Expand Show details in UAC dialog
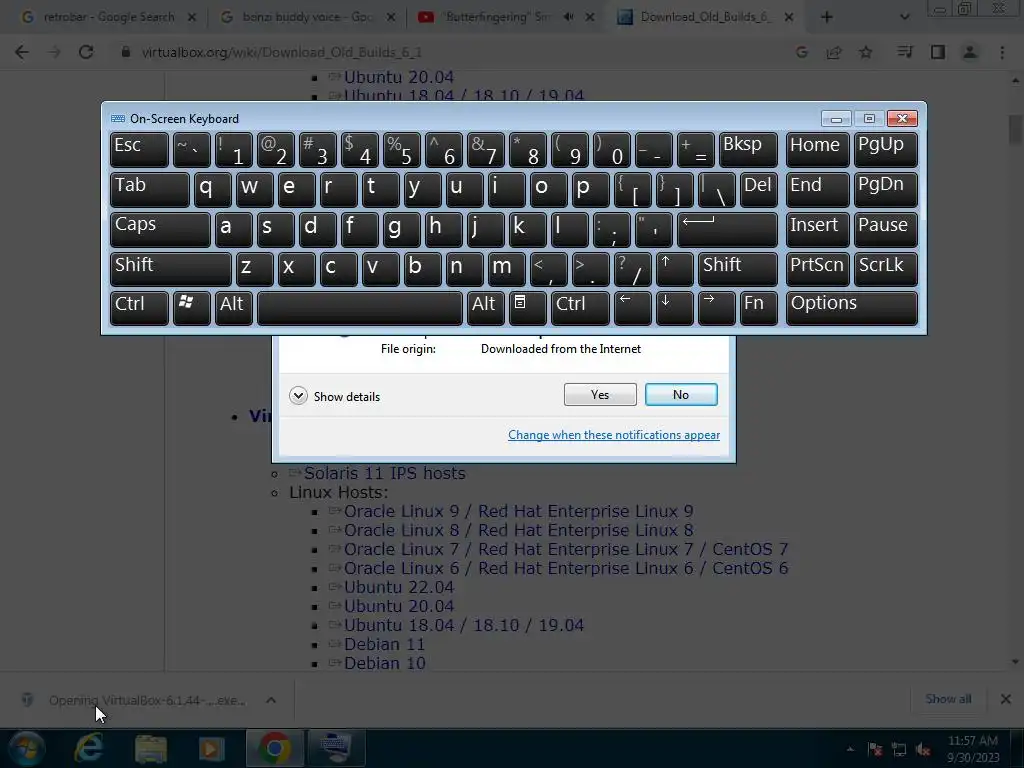1024x768 pixels. click(334, 396)
